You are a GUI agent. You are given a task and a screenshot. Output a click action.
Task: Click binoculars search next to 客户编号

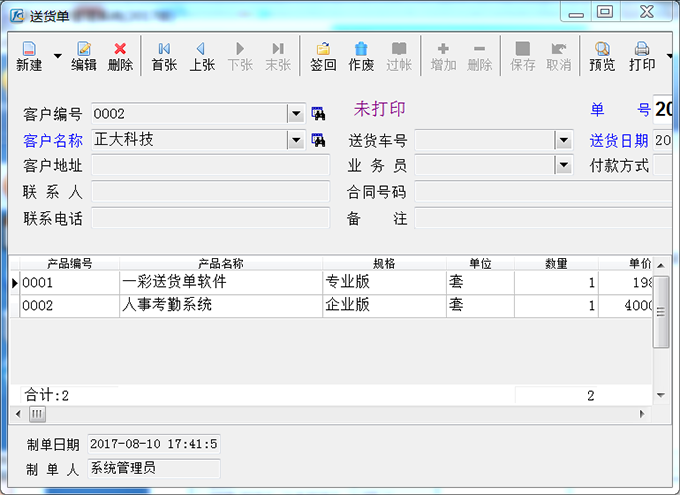pos(319,113)
